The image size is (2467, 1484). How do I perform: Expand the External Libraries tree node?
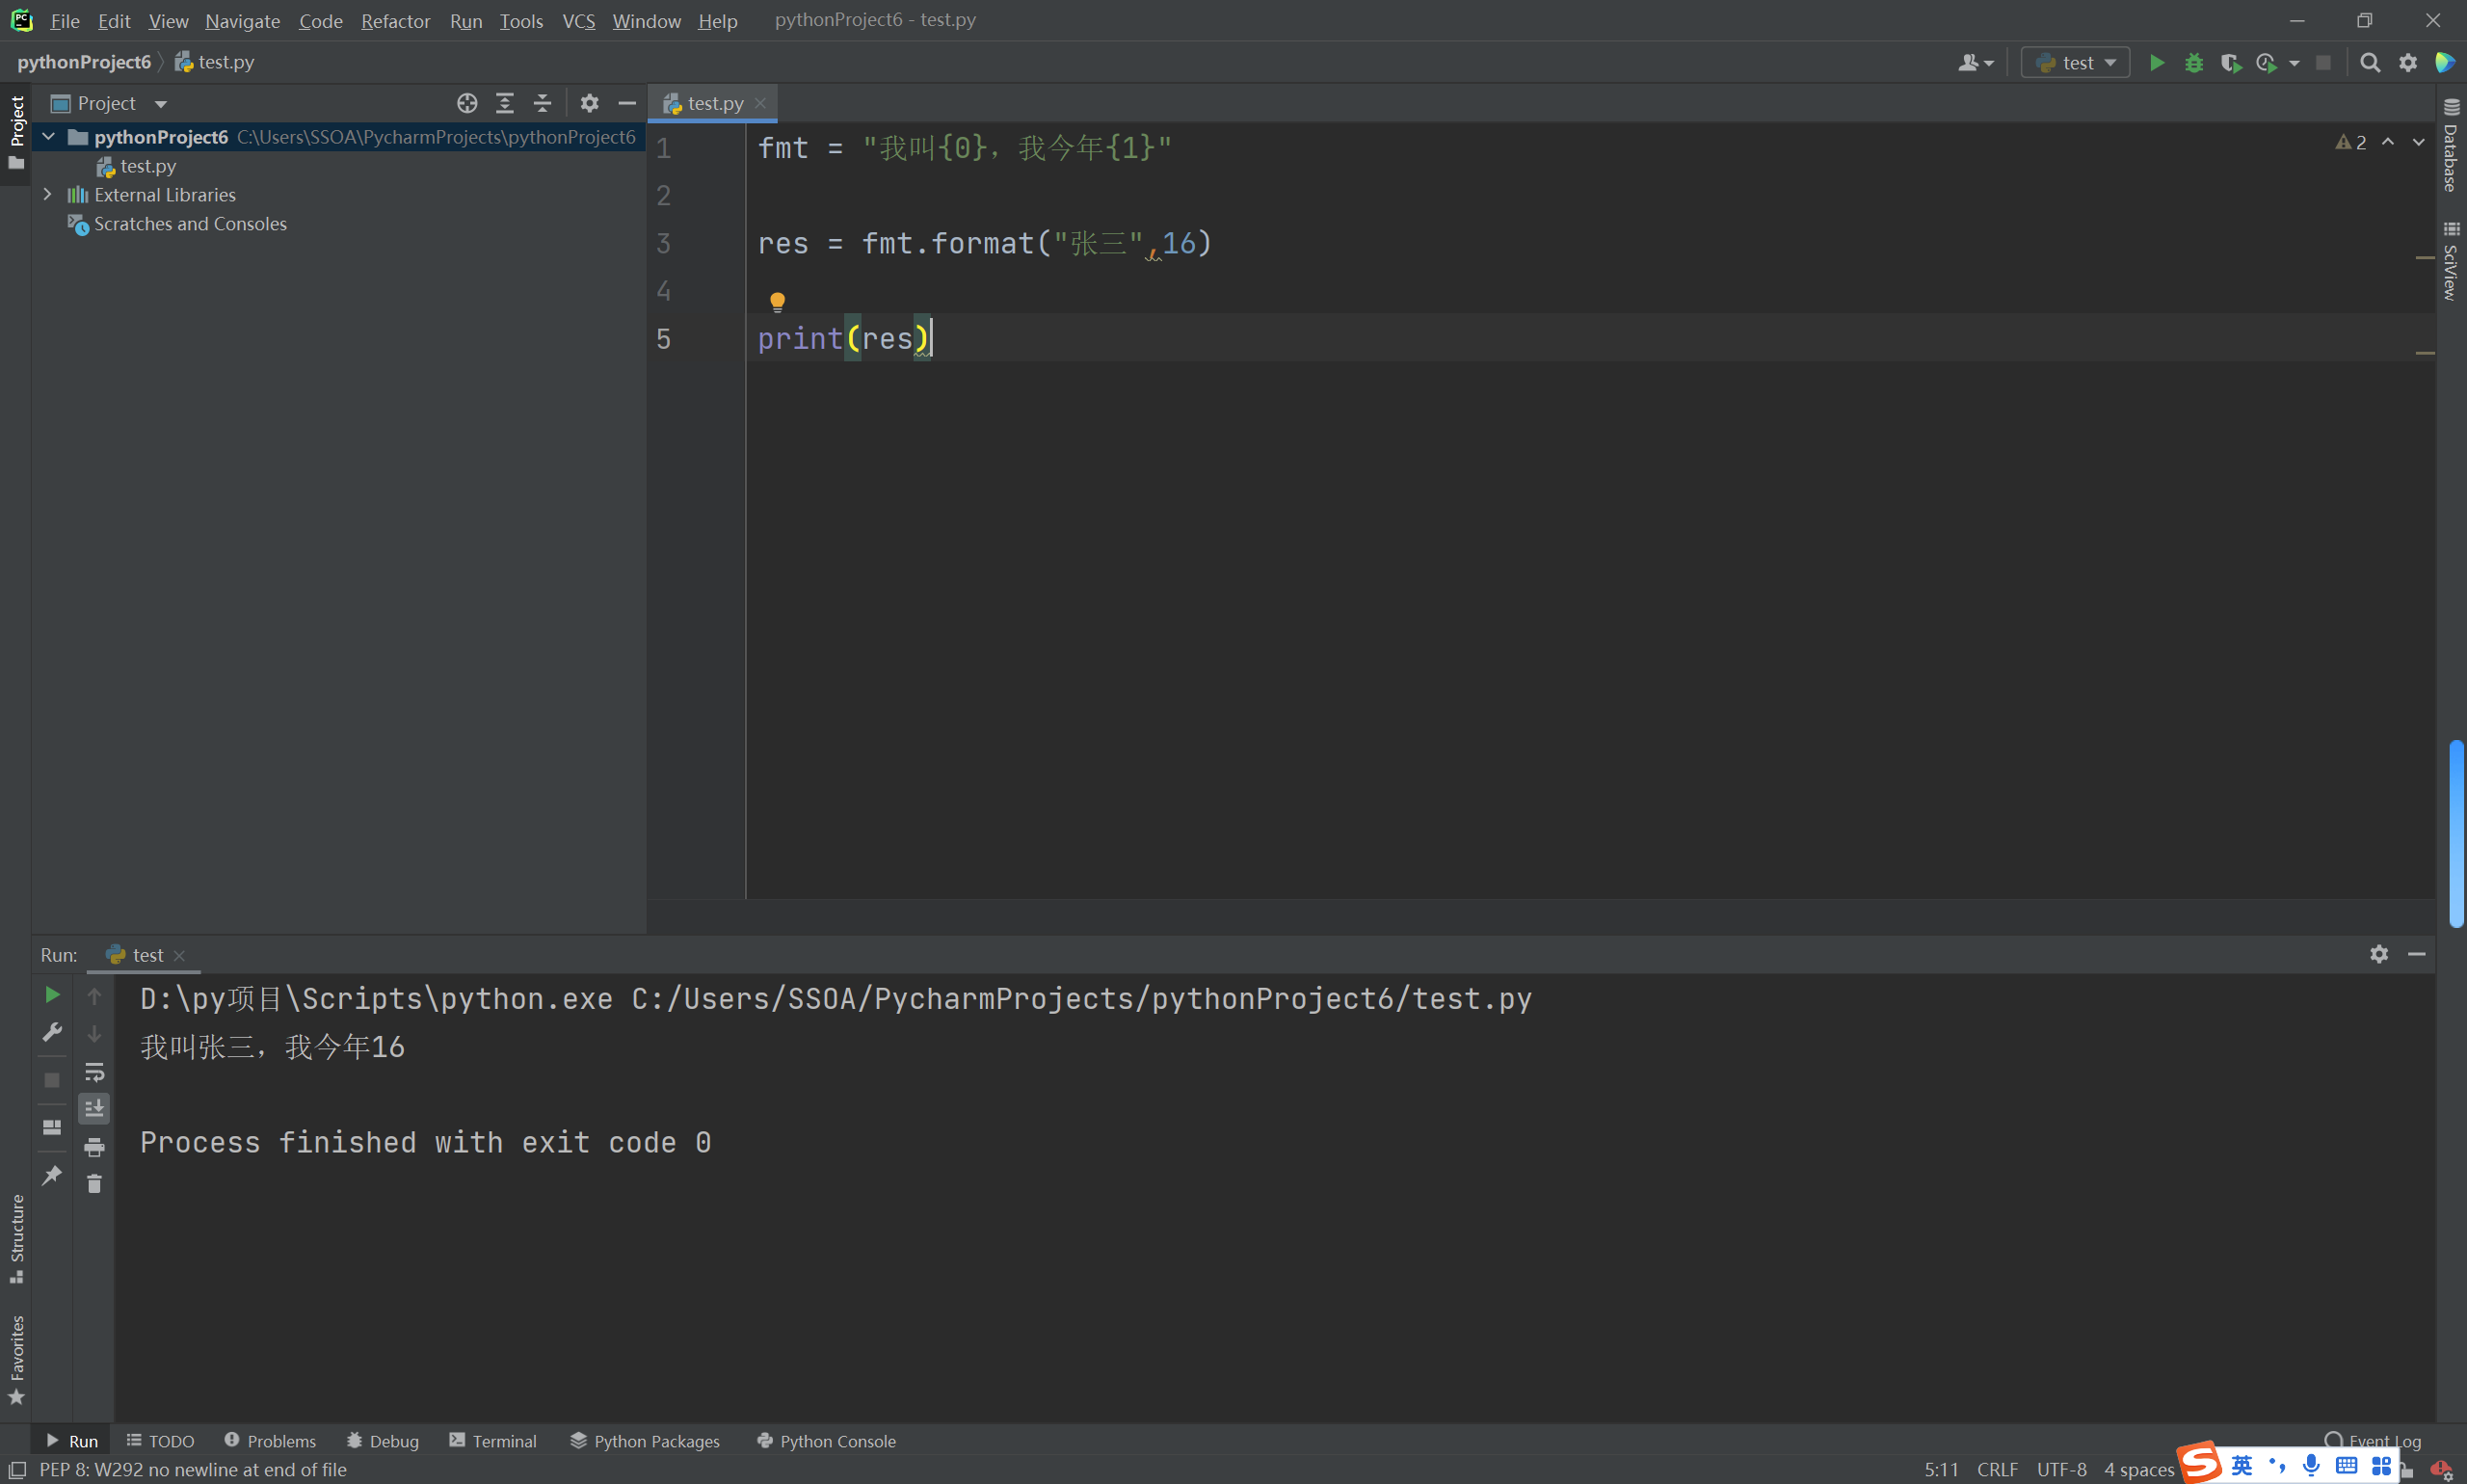pyautogui.click(x=47, y=195)
